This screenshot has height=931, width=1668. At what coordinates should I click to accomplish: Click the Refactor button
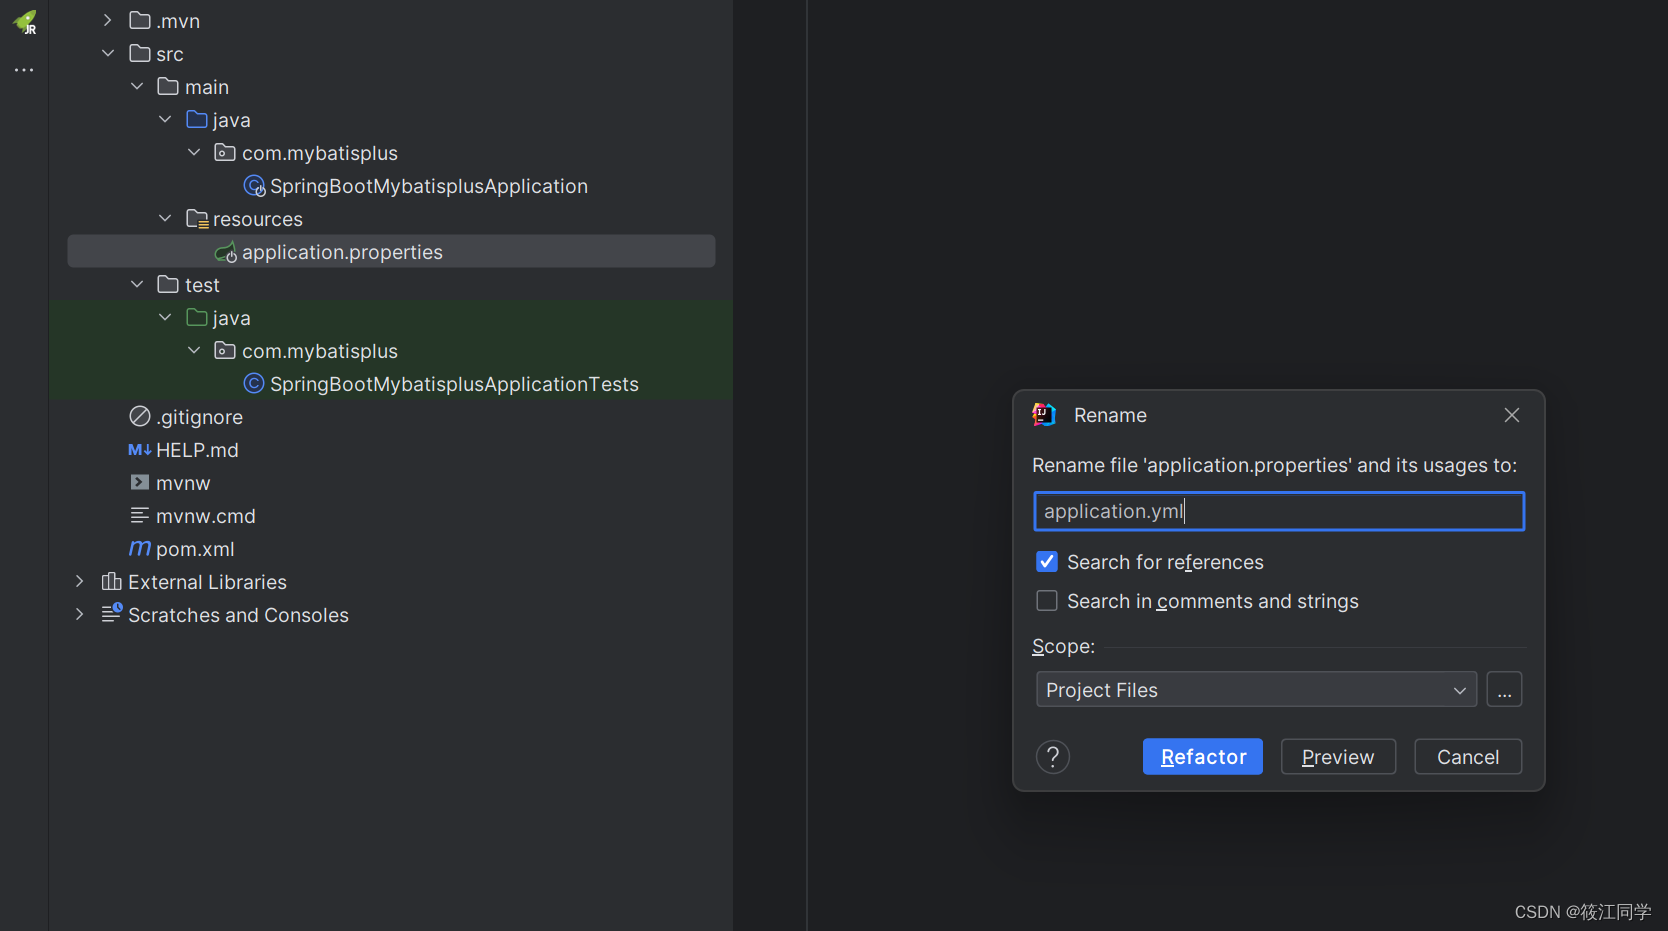click(1203, 757)
